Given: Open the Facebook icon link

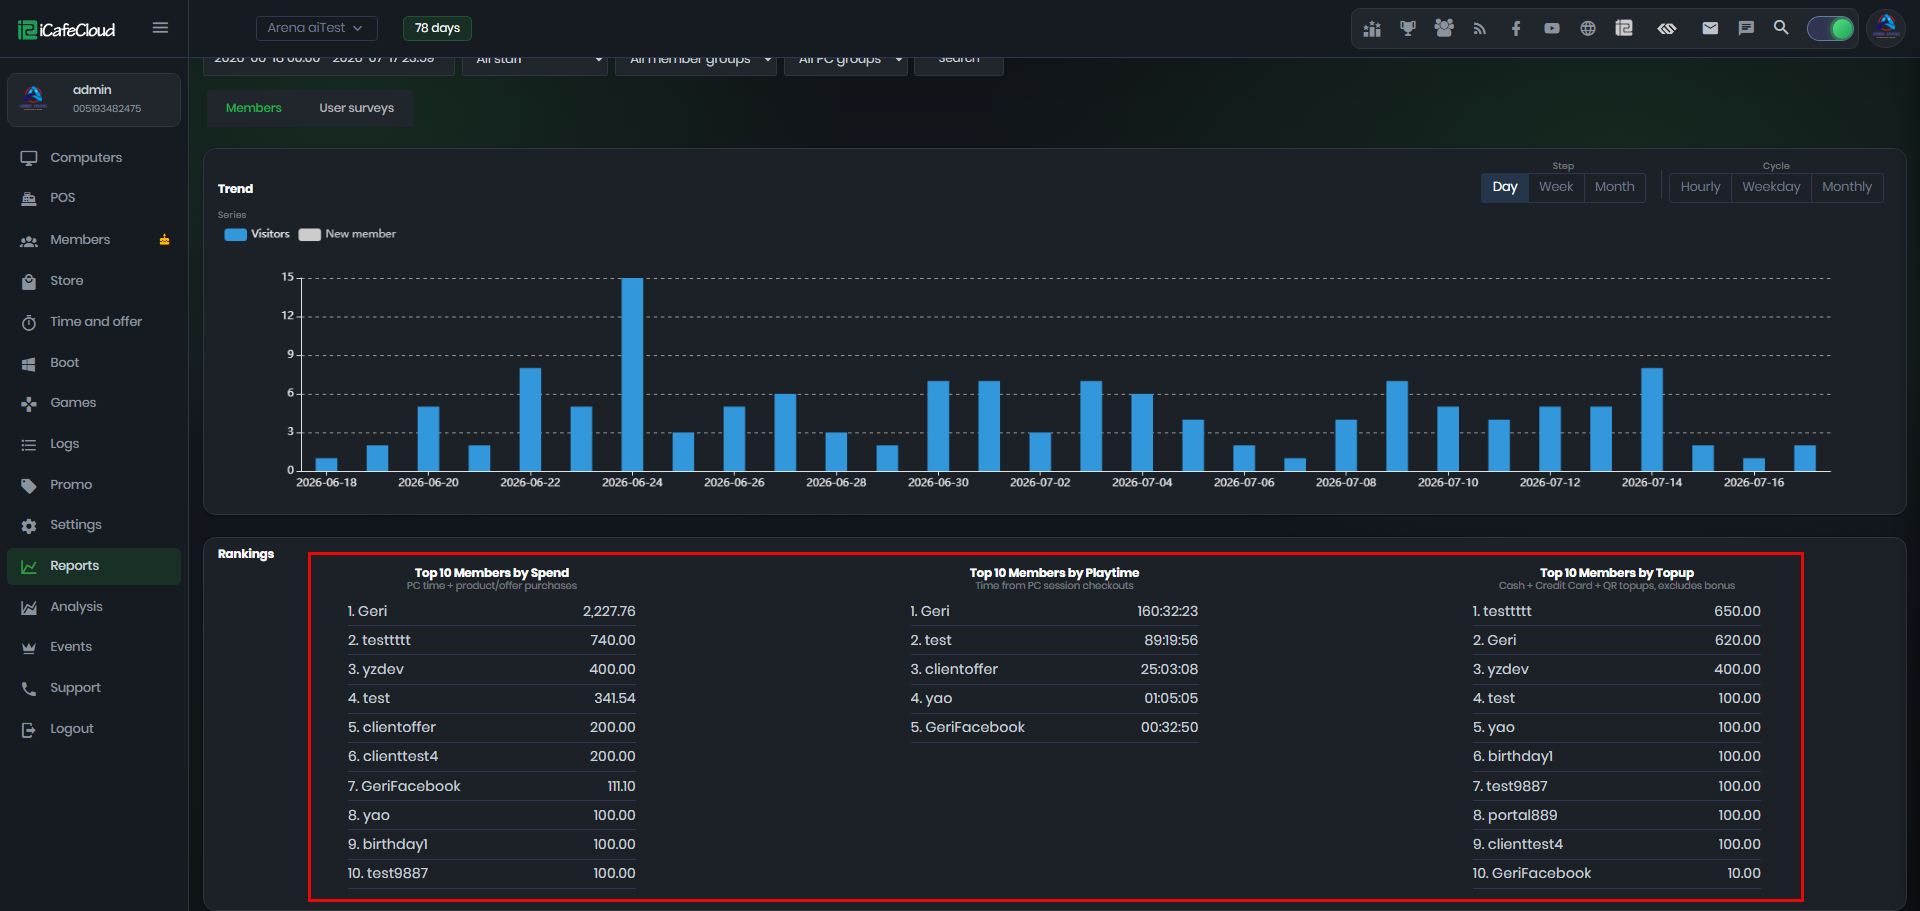Looking at the screenshot, I should [1516, 28].
